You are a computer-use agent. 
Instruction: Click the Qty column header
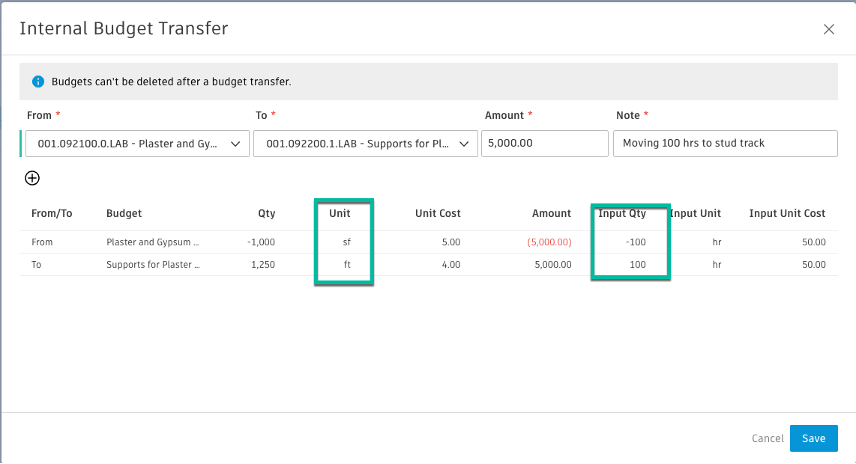(266, 213)
